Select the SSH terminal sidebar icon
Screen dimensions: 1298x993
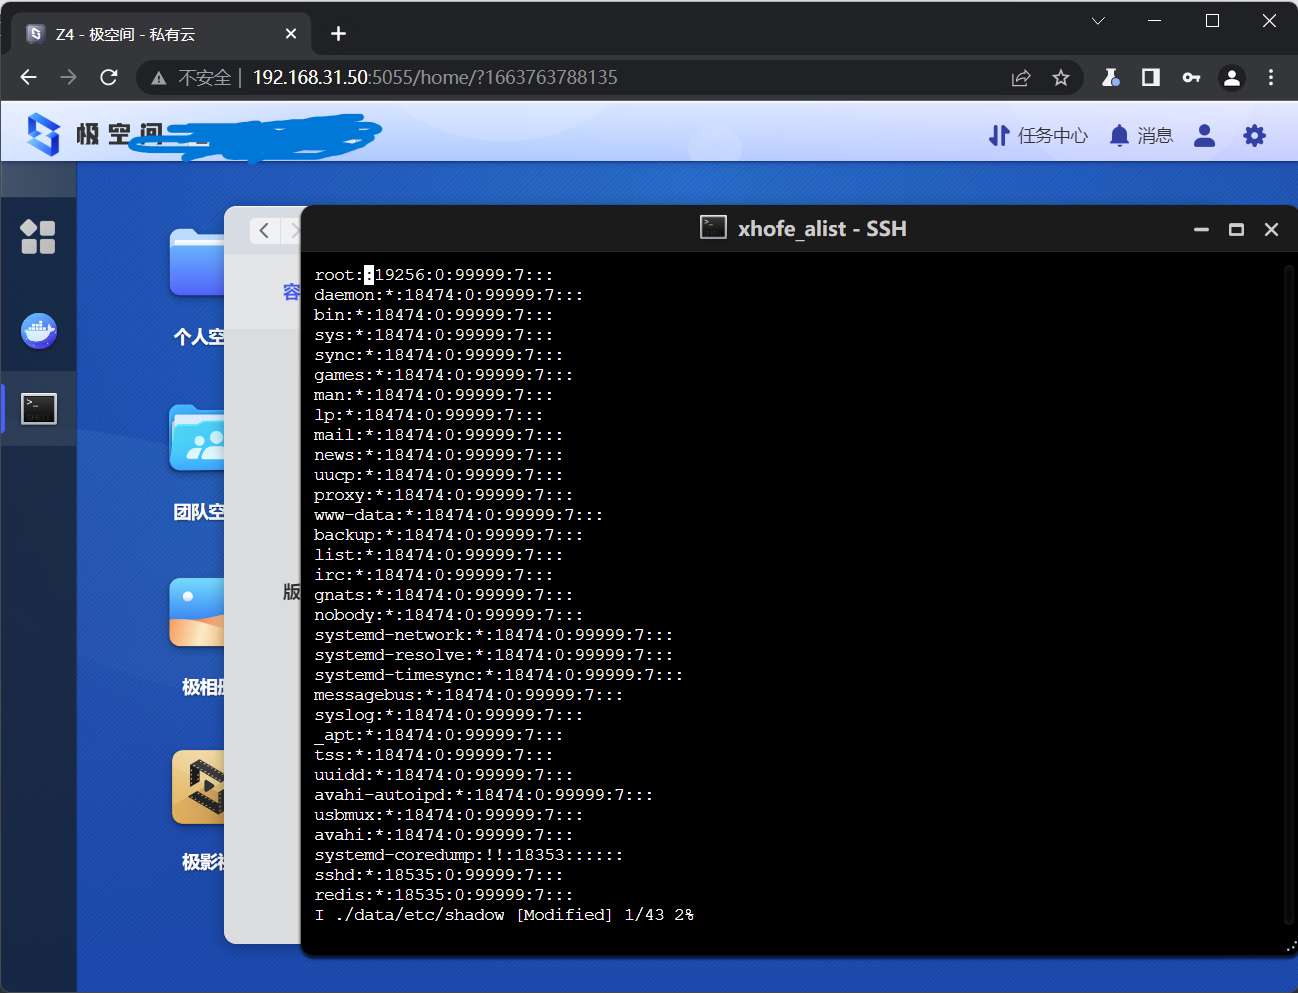click(x=39, y=408)
